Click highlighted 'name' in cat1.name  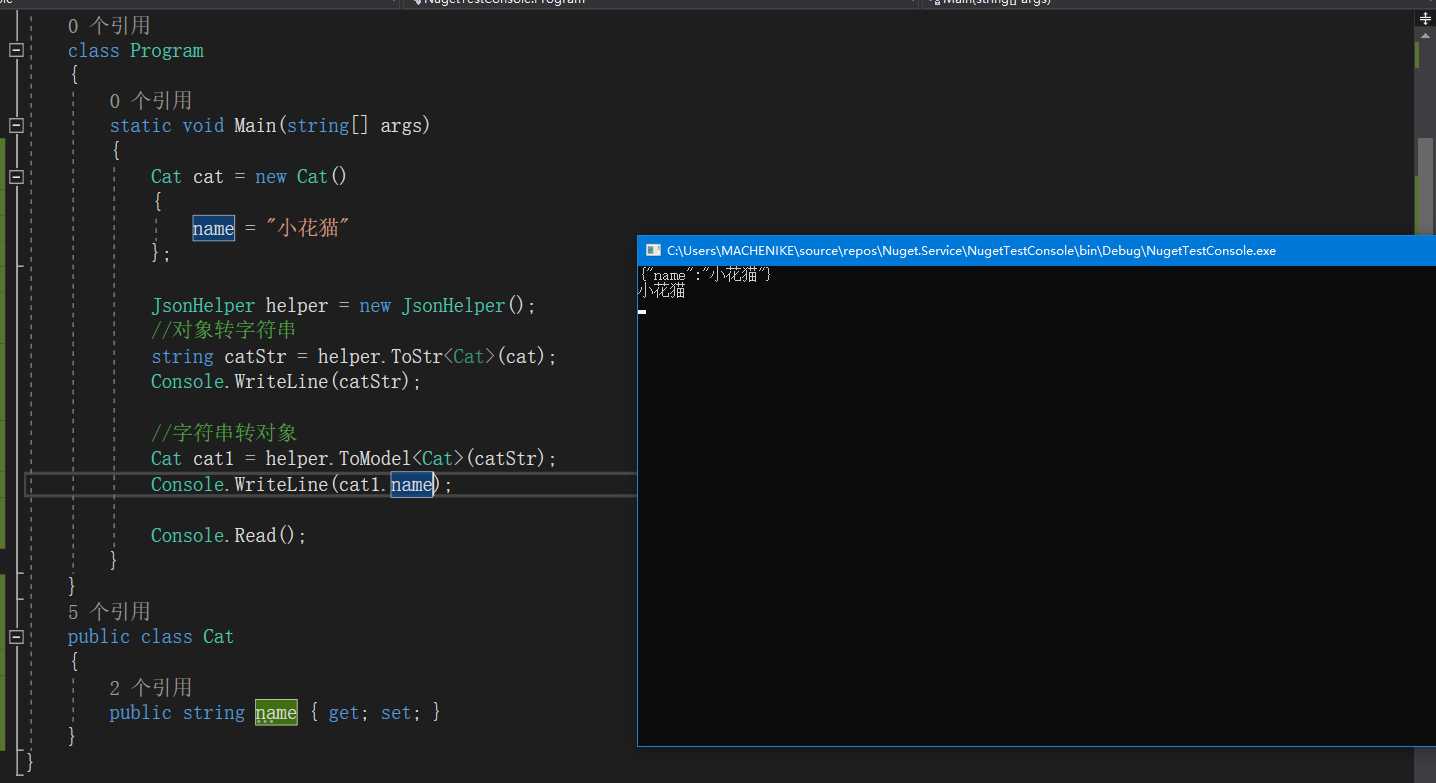[x=411, y=484]
